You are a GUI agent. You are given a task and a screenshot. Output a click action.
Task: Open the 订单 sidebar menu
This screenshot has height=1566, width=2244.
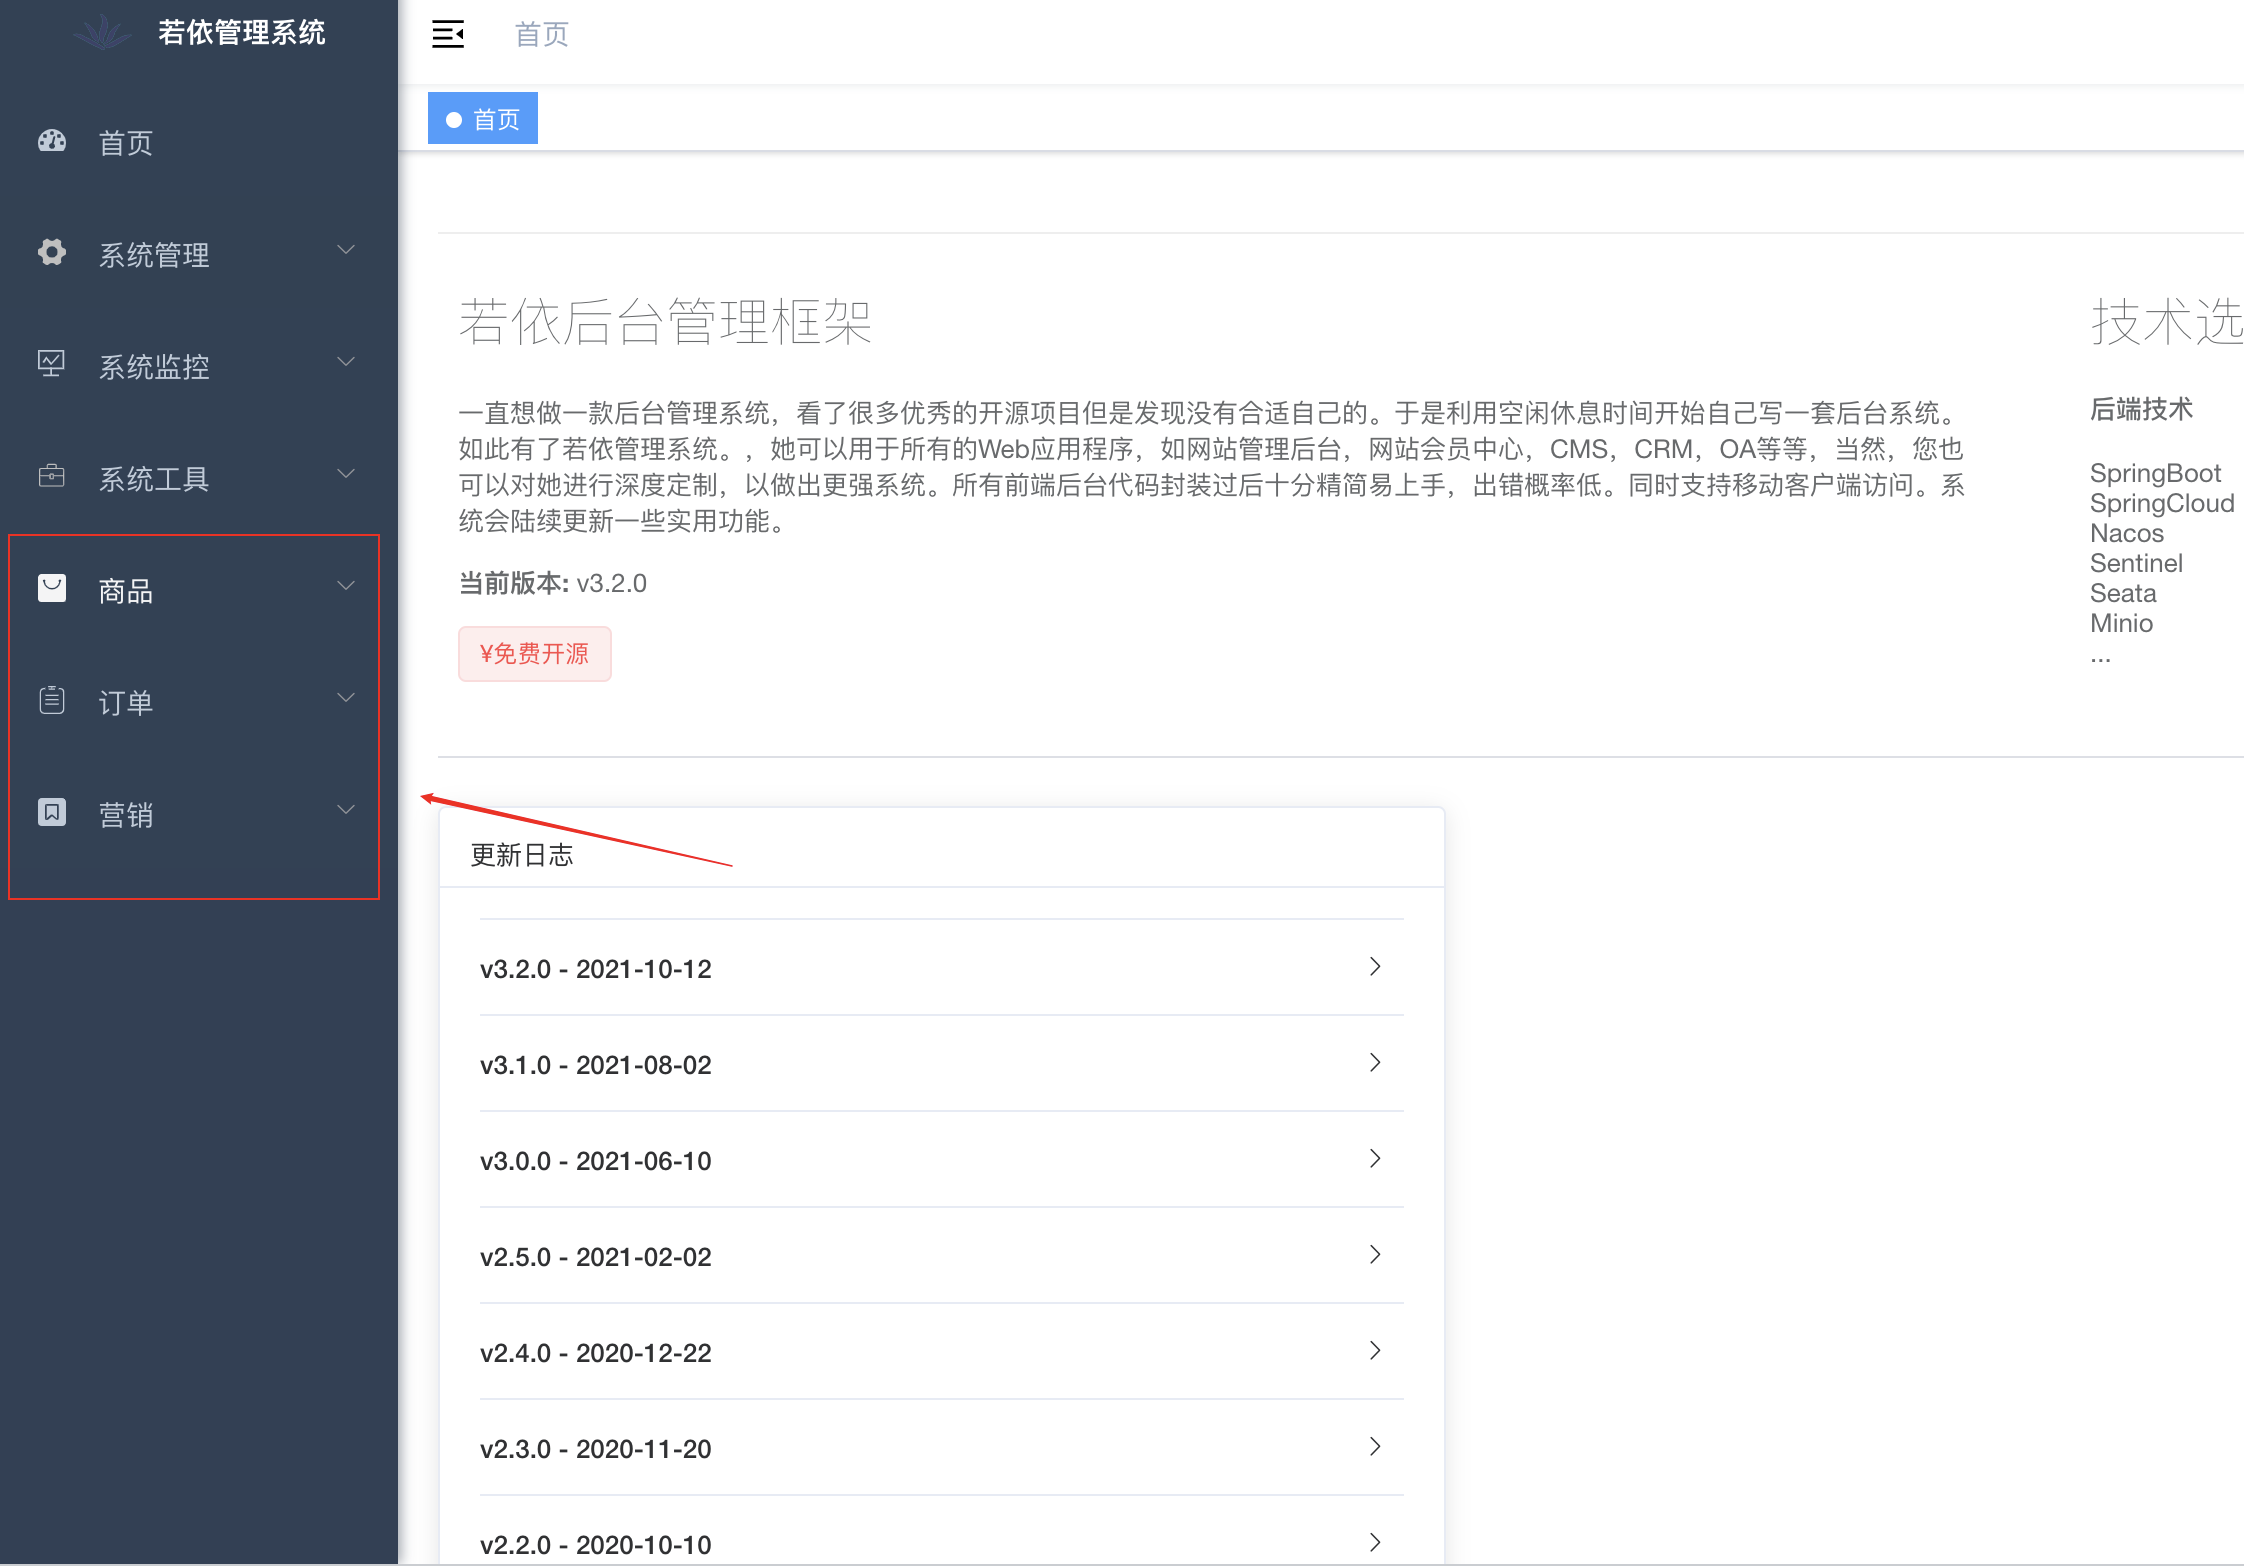coord(125,702)
